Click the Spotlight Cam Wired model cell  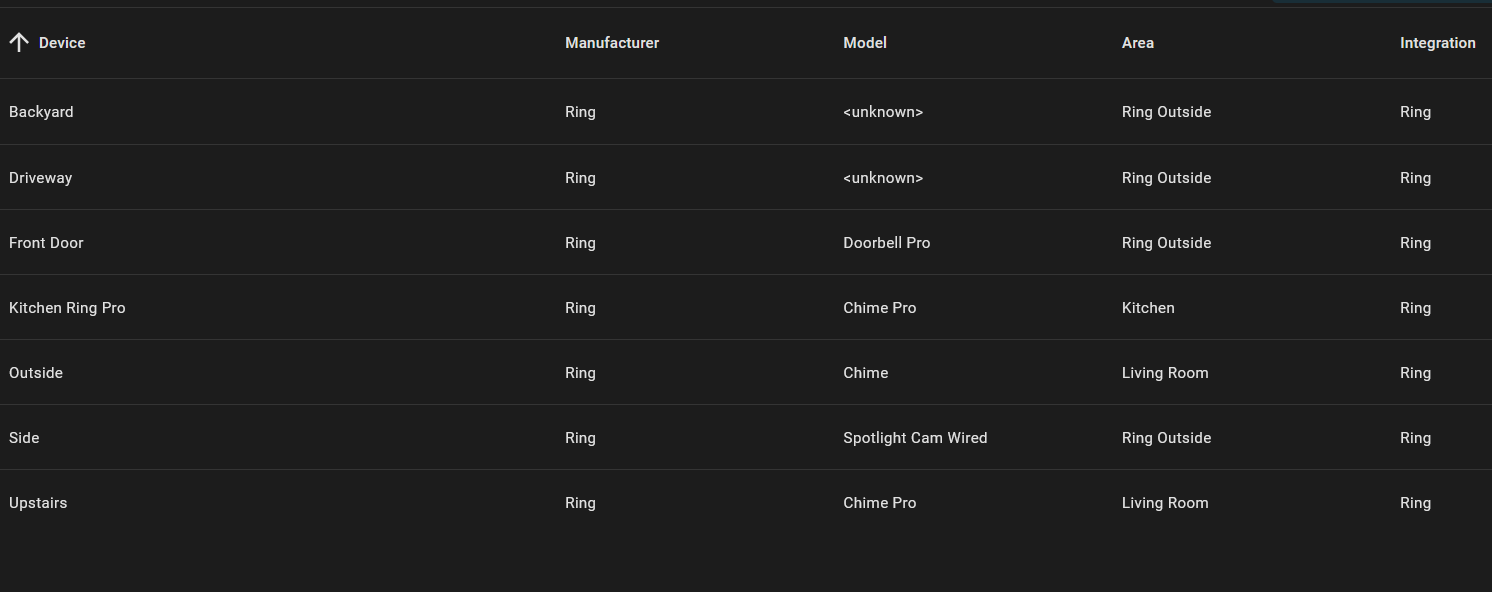pos(915,437)
